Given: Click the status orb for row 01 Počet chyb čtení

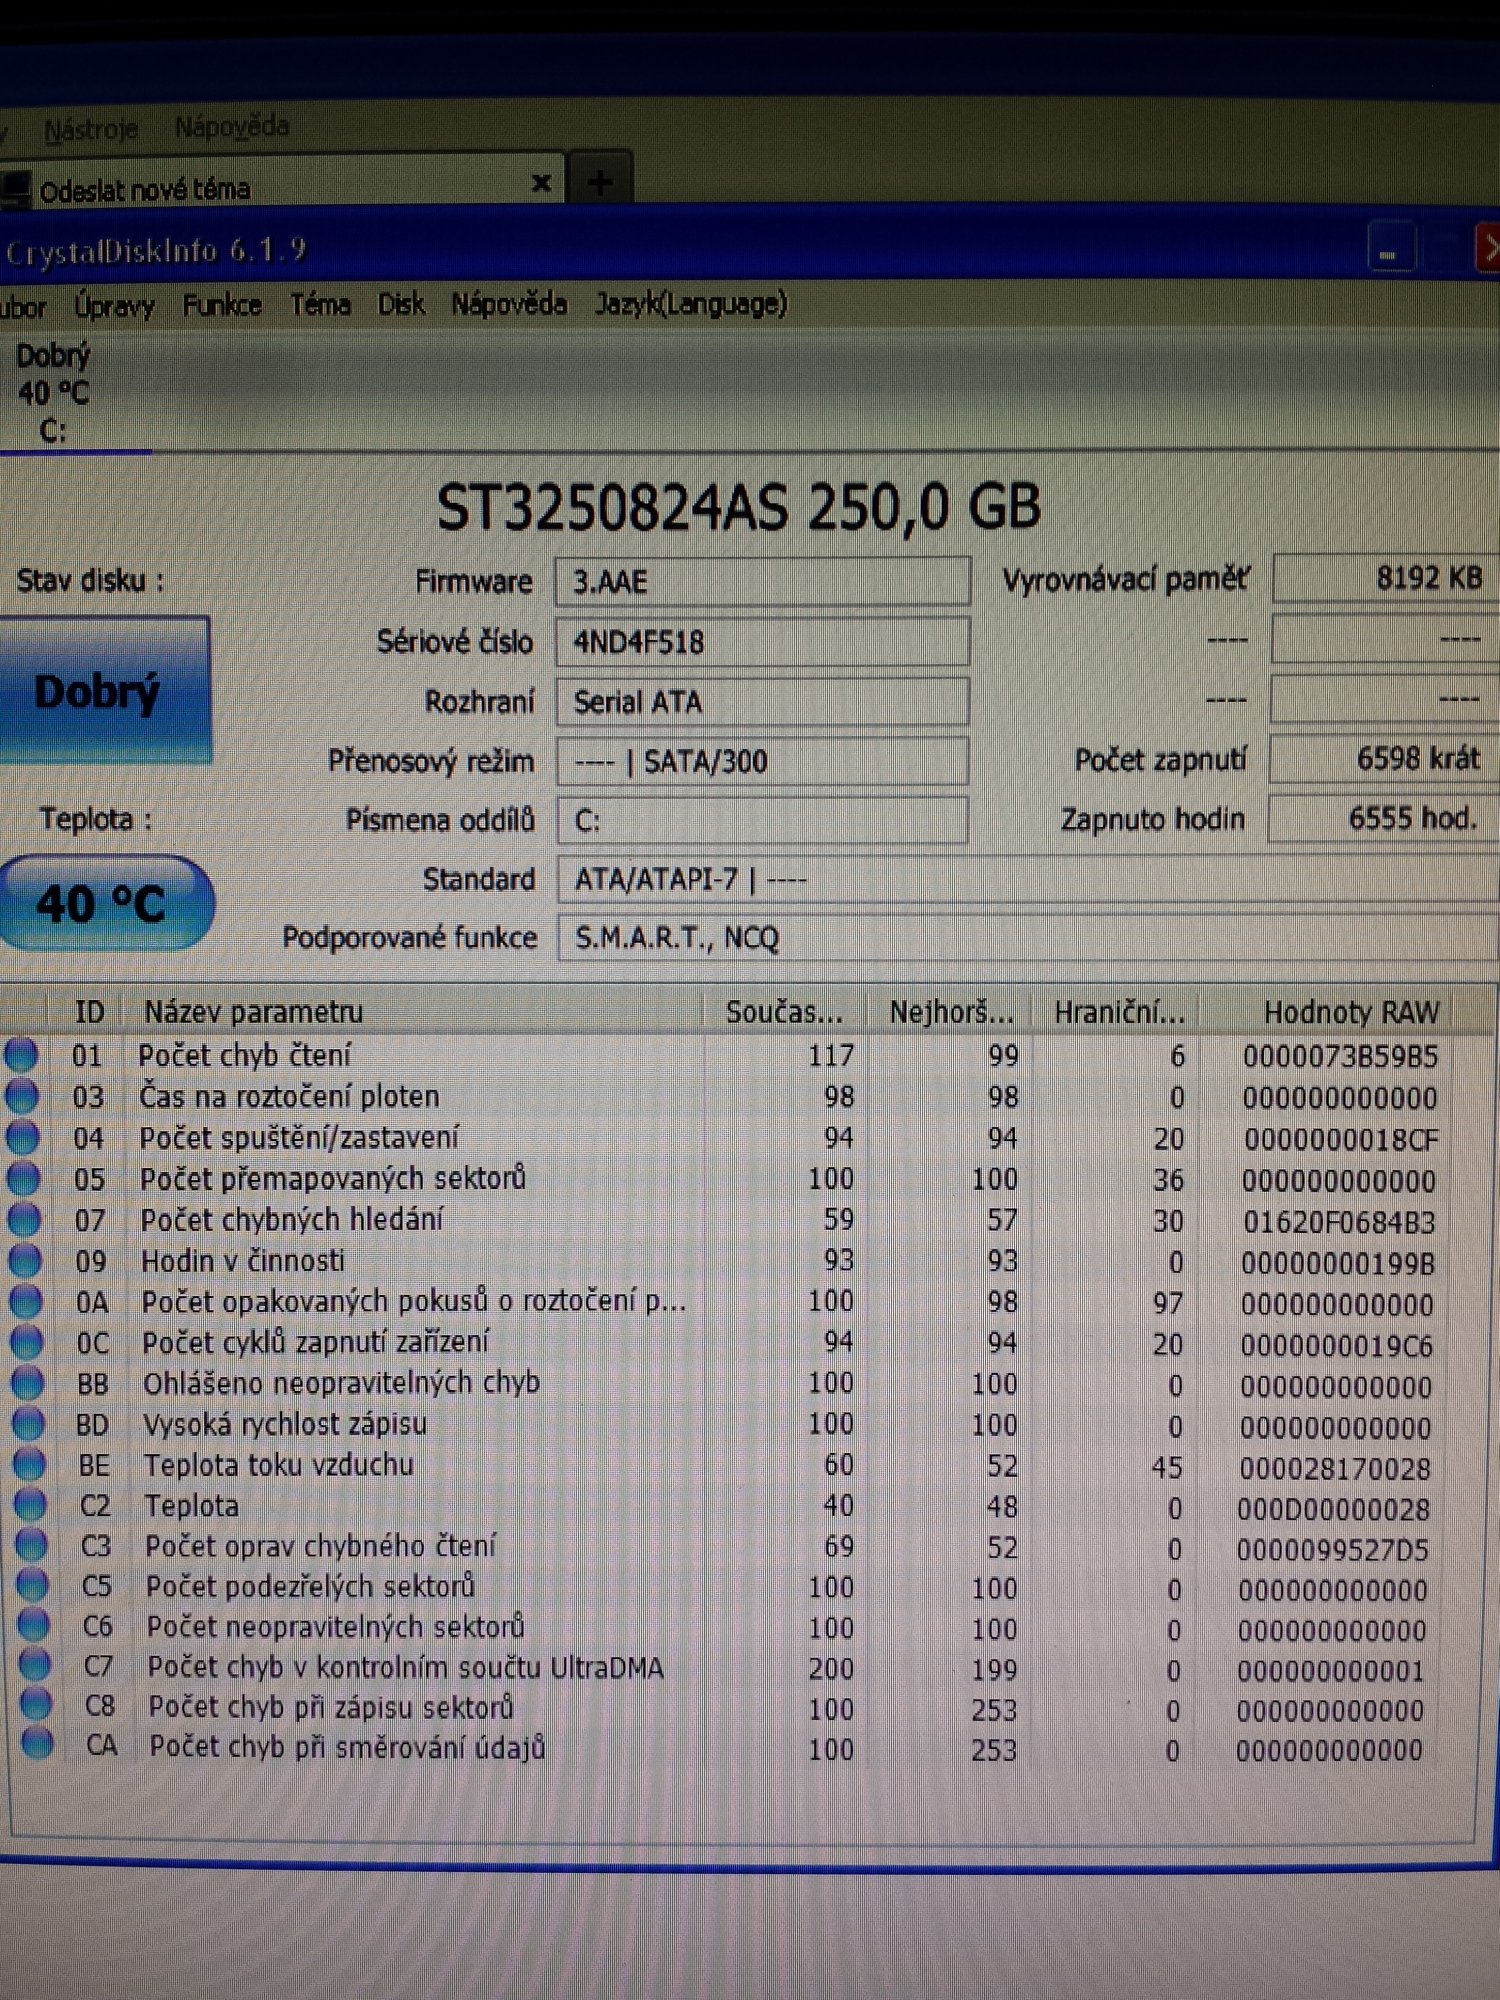Looking at the screenshot, I should point(21,1055).
